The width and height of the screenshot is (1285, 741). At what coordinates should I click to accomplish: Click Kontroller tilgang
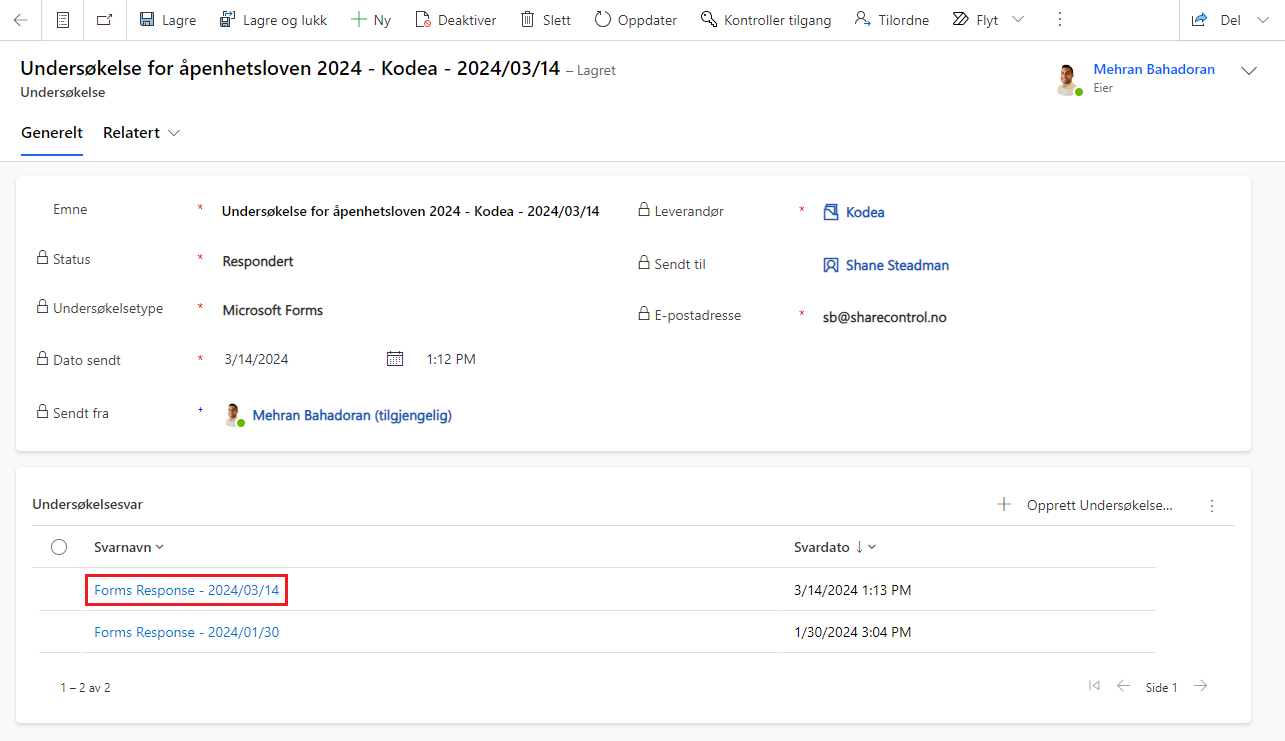point(766,20)
